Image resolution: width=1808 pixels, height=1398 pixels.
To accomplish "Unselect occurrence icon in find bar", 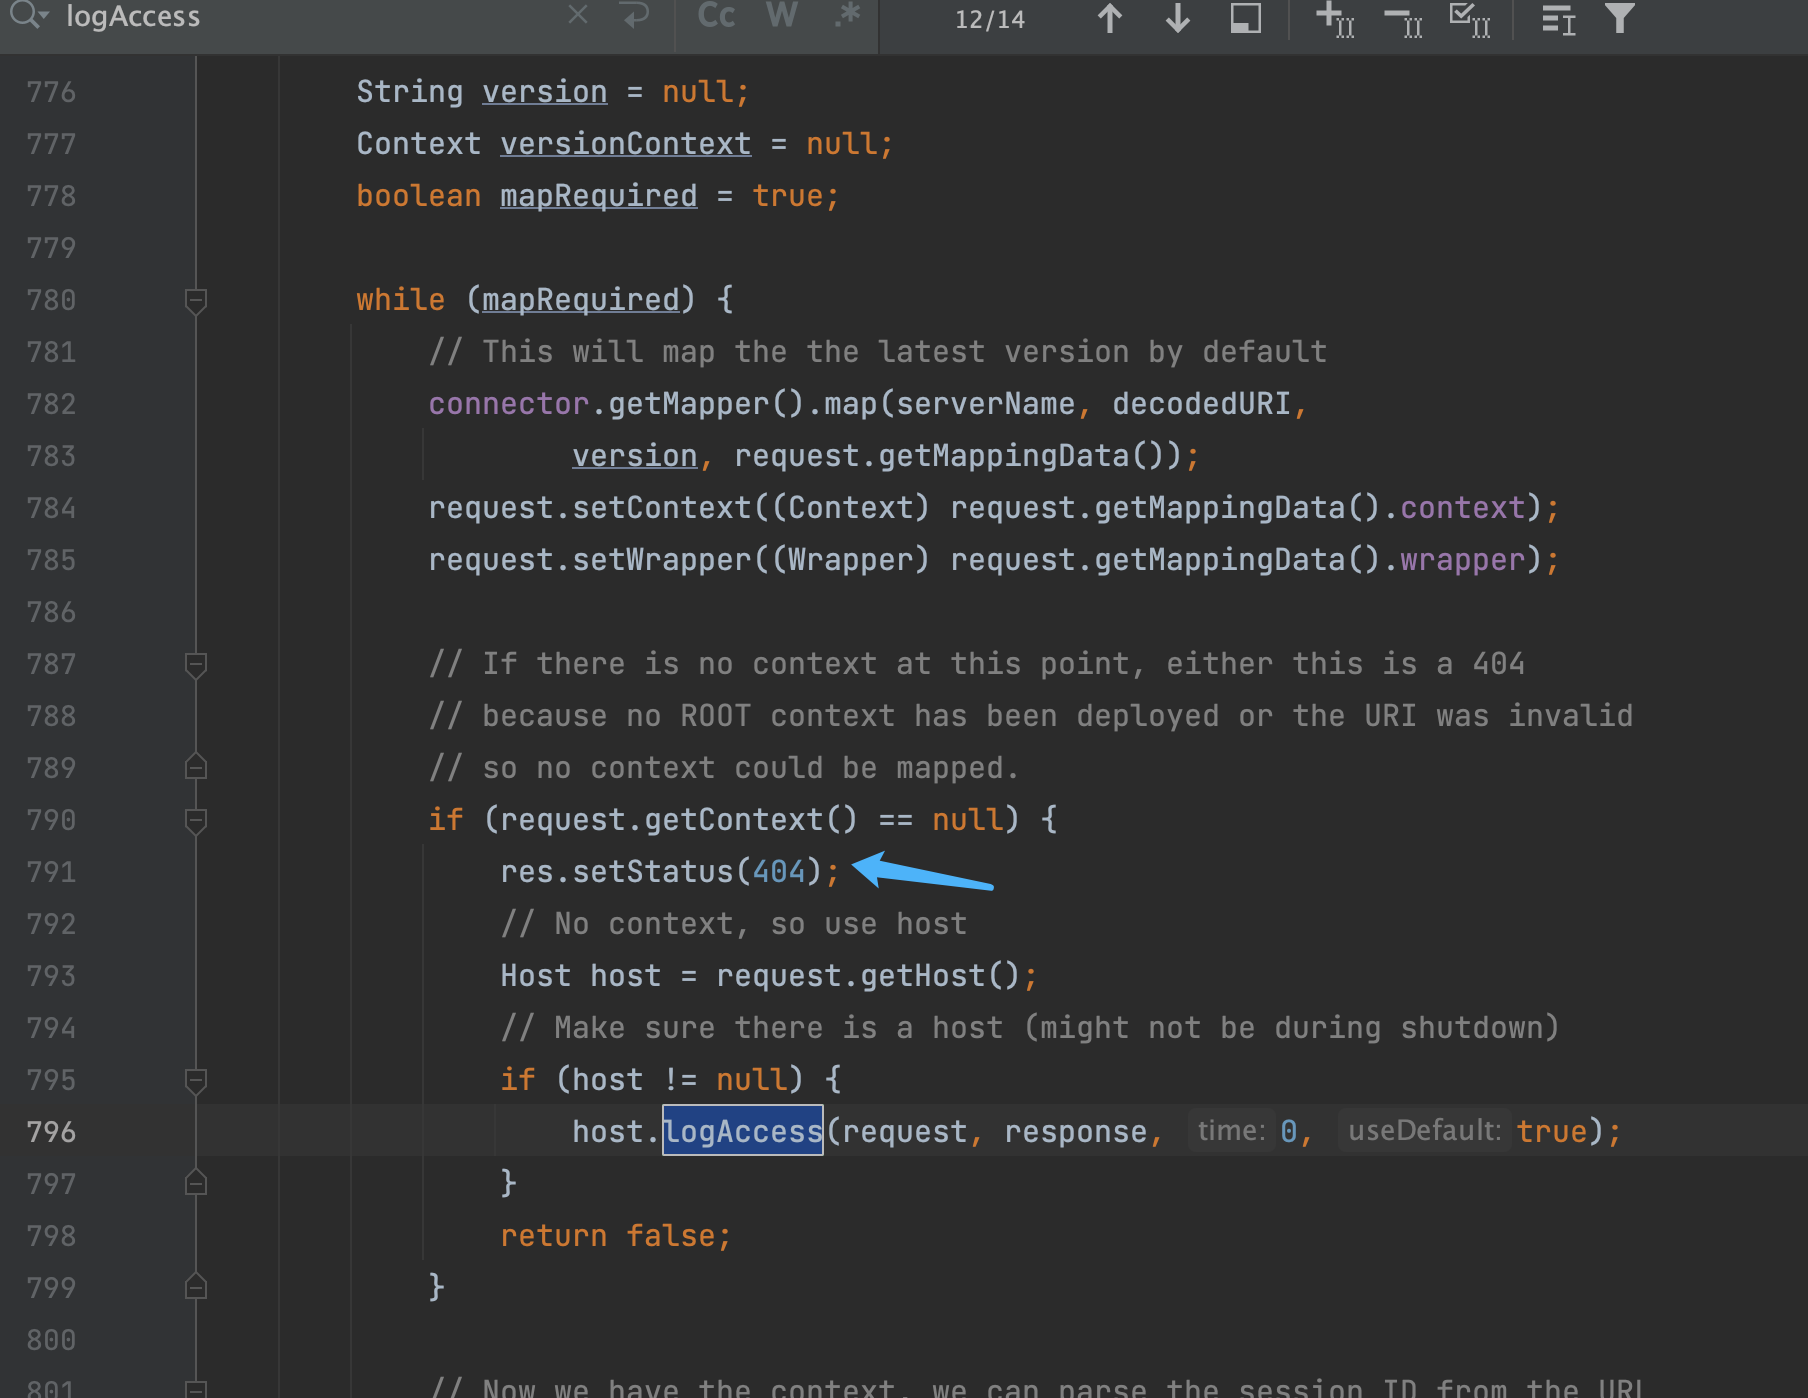I will (x=1403, y=18).
